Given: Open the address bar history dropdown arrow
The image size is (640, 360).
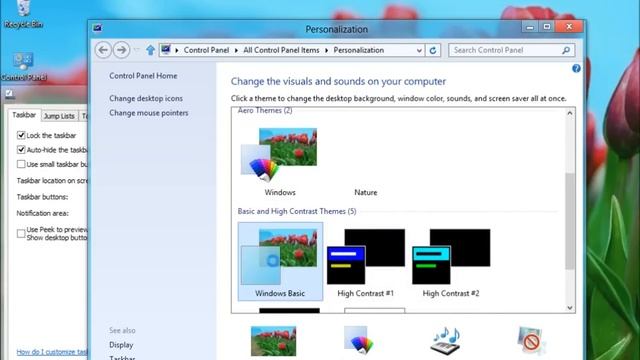Looking at the screenshot, I should (419, 50).
